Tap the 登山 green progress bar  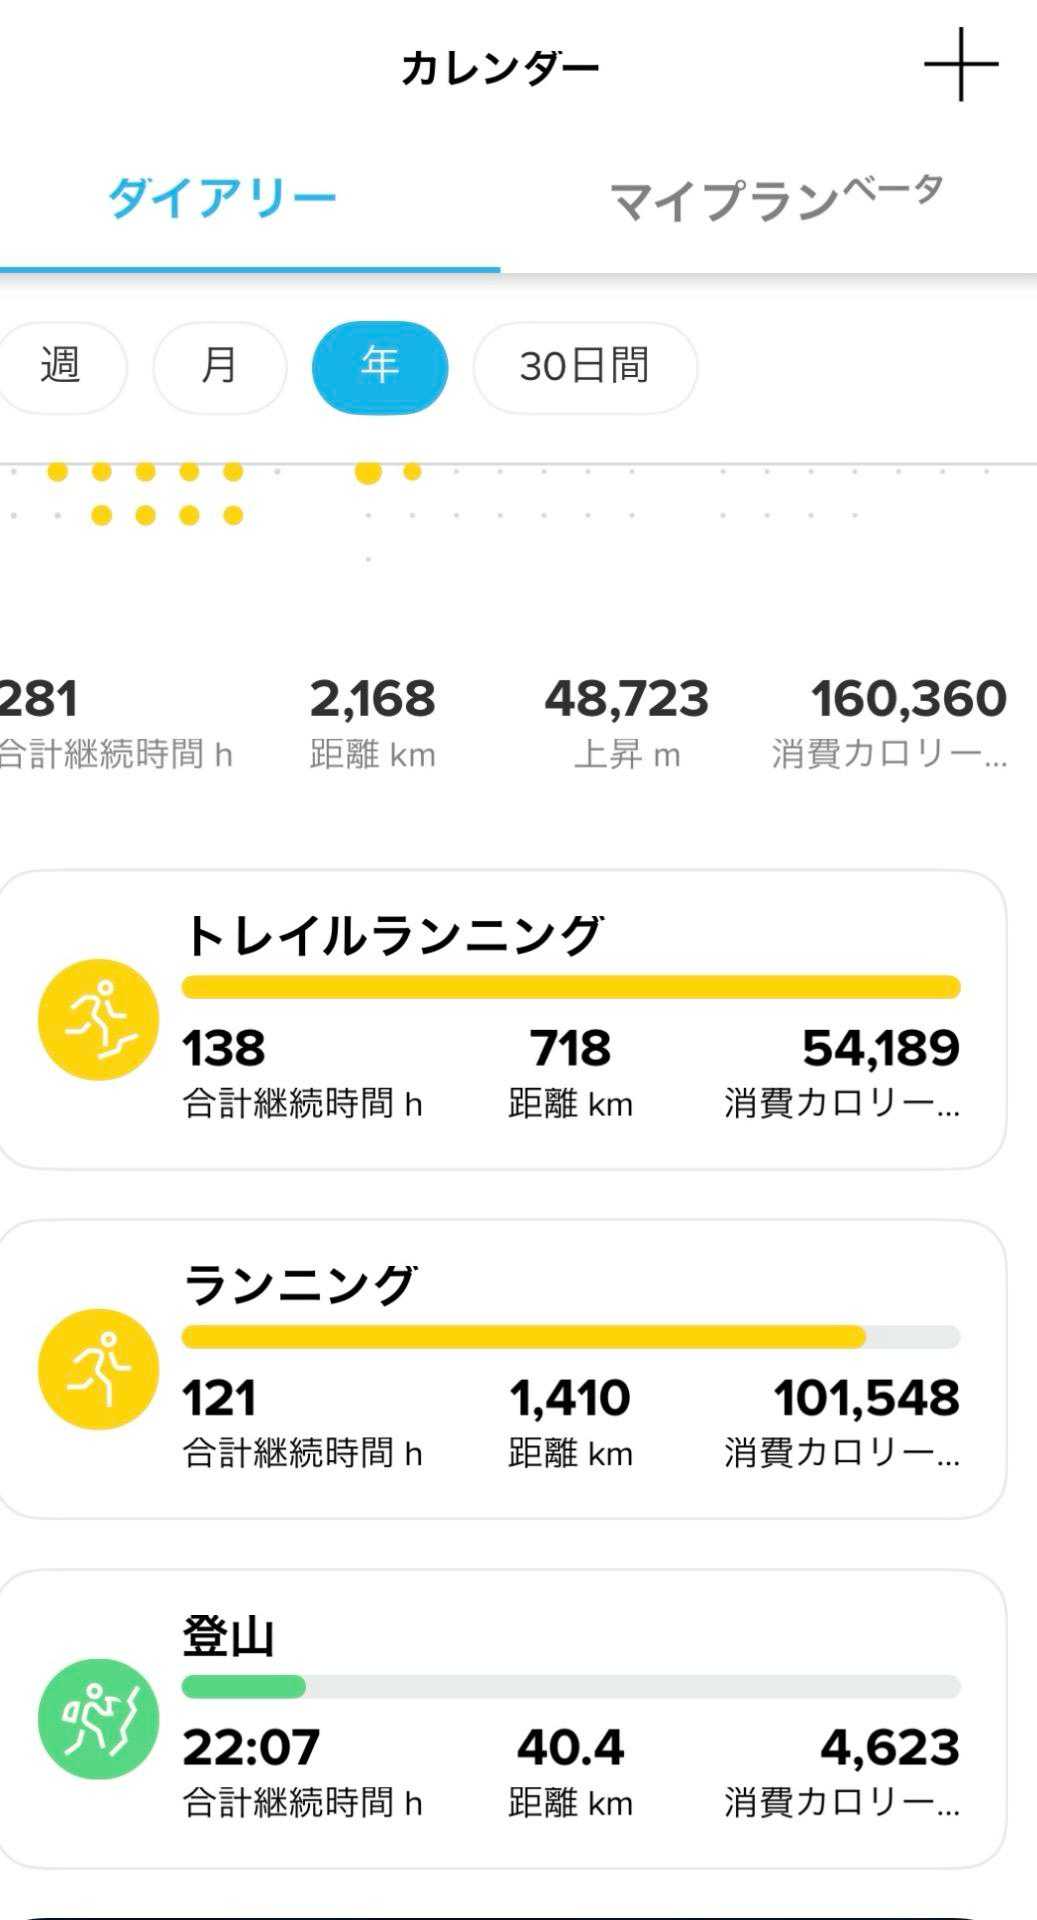244,1687
